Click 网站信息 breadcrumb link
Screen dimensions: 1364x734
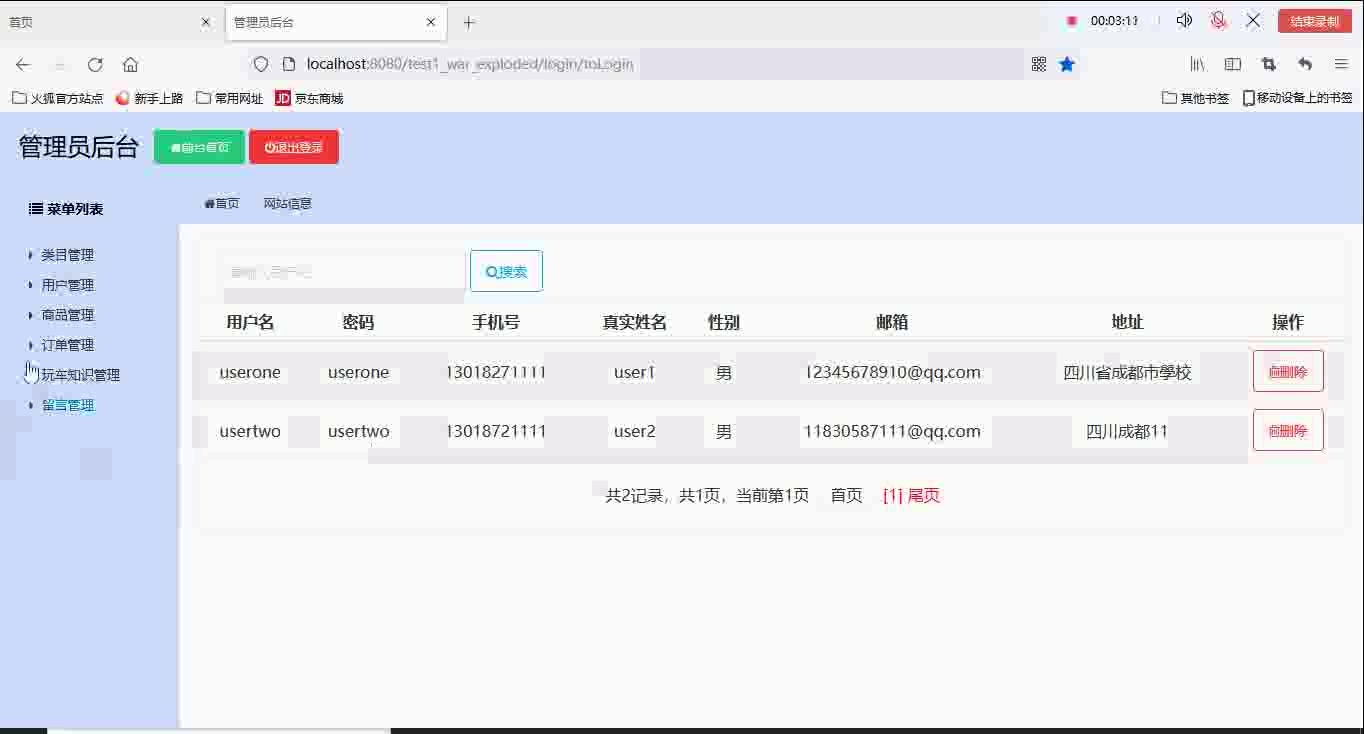tap(288, 203)
